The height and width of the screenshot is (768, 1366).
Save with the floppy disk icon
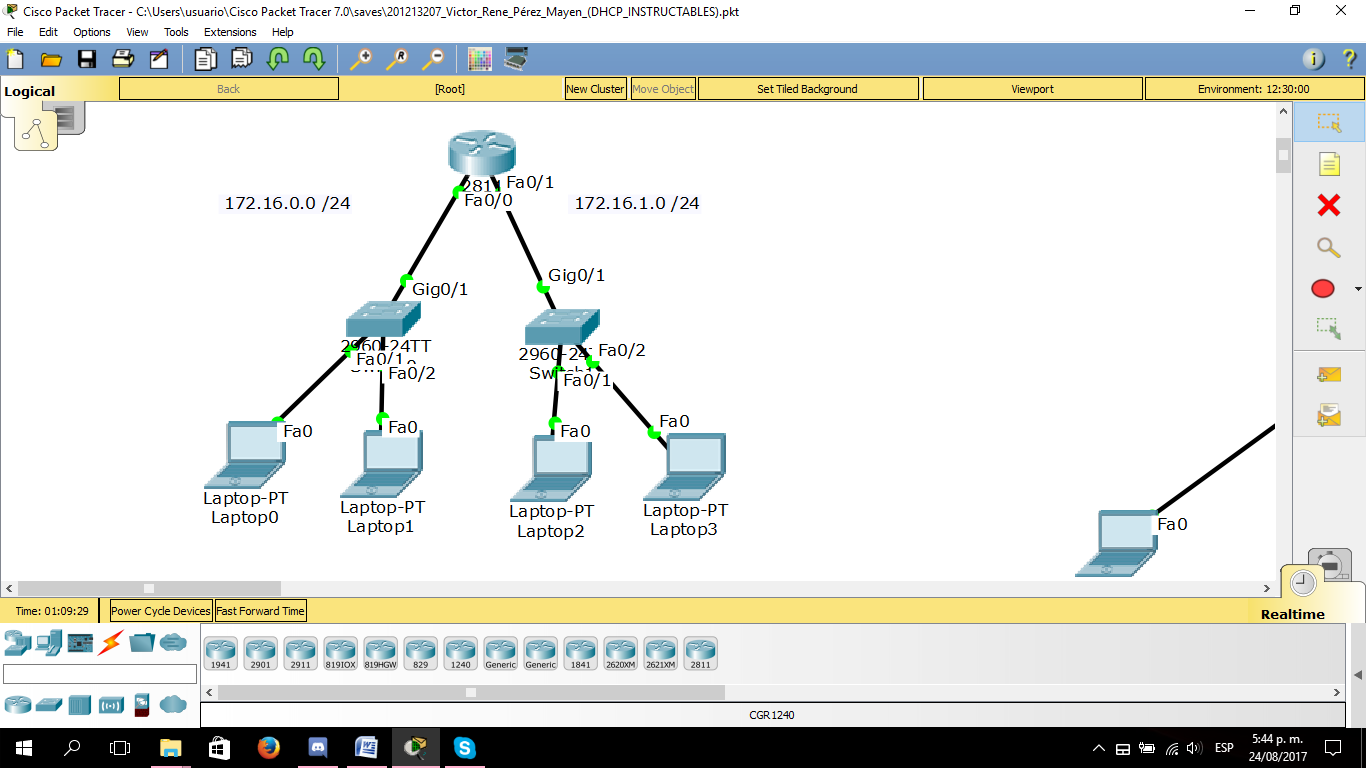87,59
